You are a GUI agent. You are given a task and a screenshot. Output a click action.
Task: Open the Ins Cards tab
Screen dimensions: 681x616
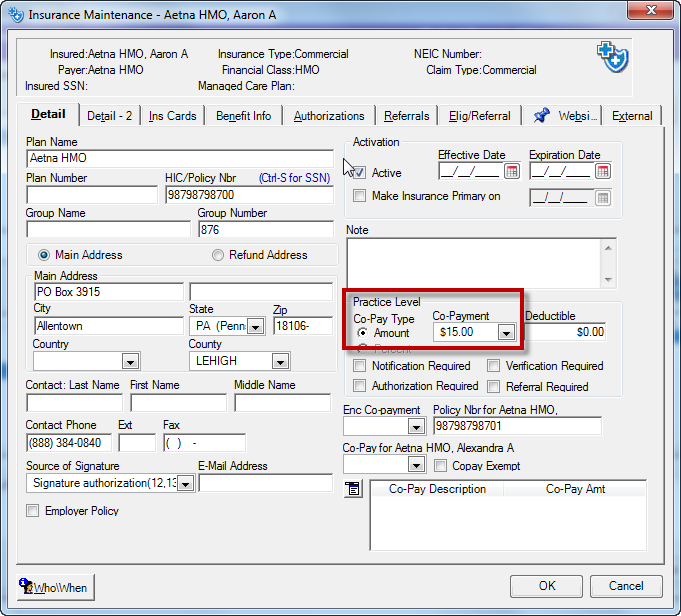pyautogui.click(x=172, y=116)
